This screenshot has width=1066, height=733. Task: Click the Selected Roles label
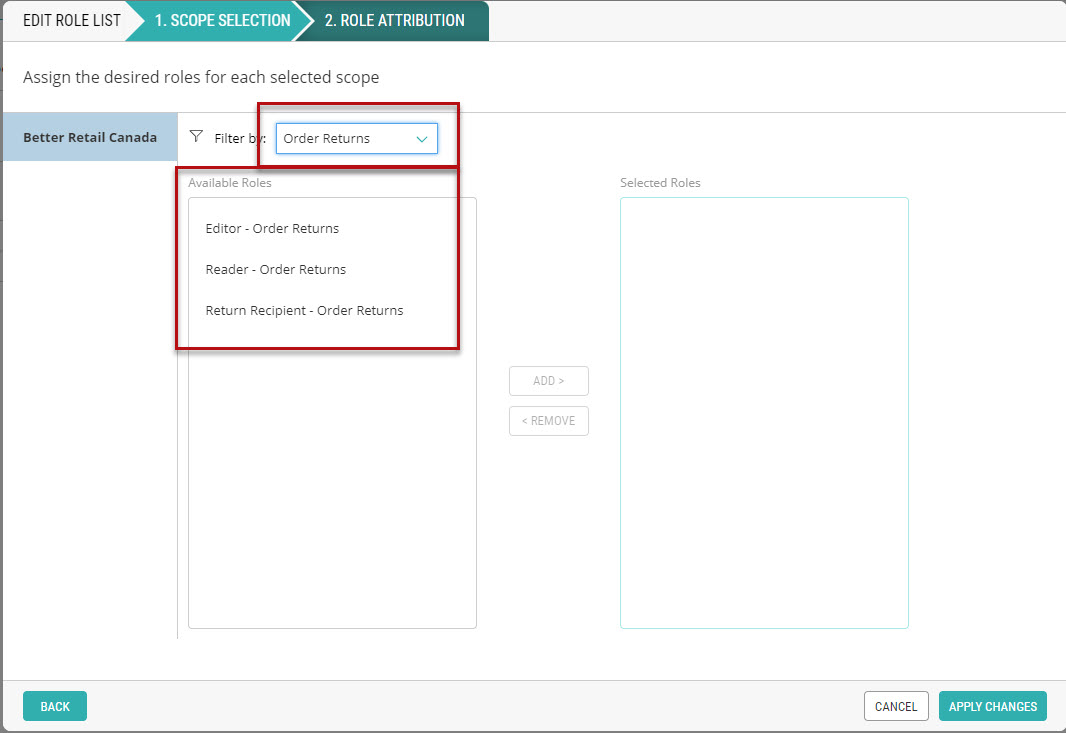pyautogui.click(x=660, y=183)
